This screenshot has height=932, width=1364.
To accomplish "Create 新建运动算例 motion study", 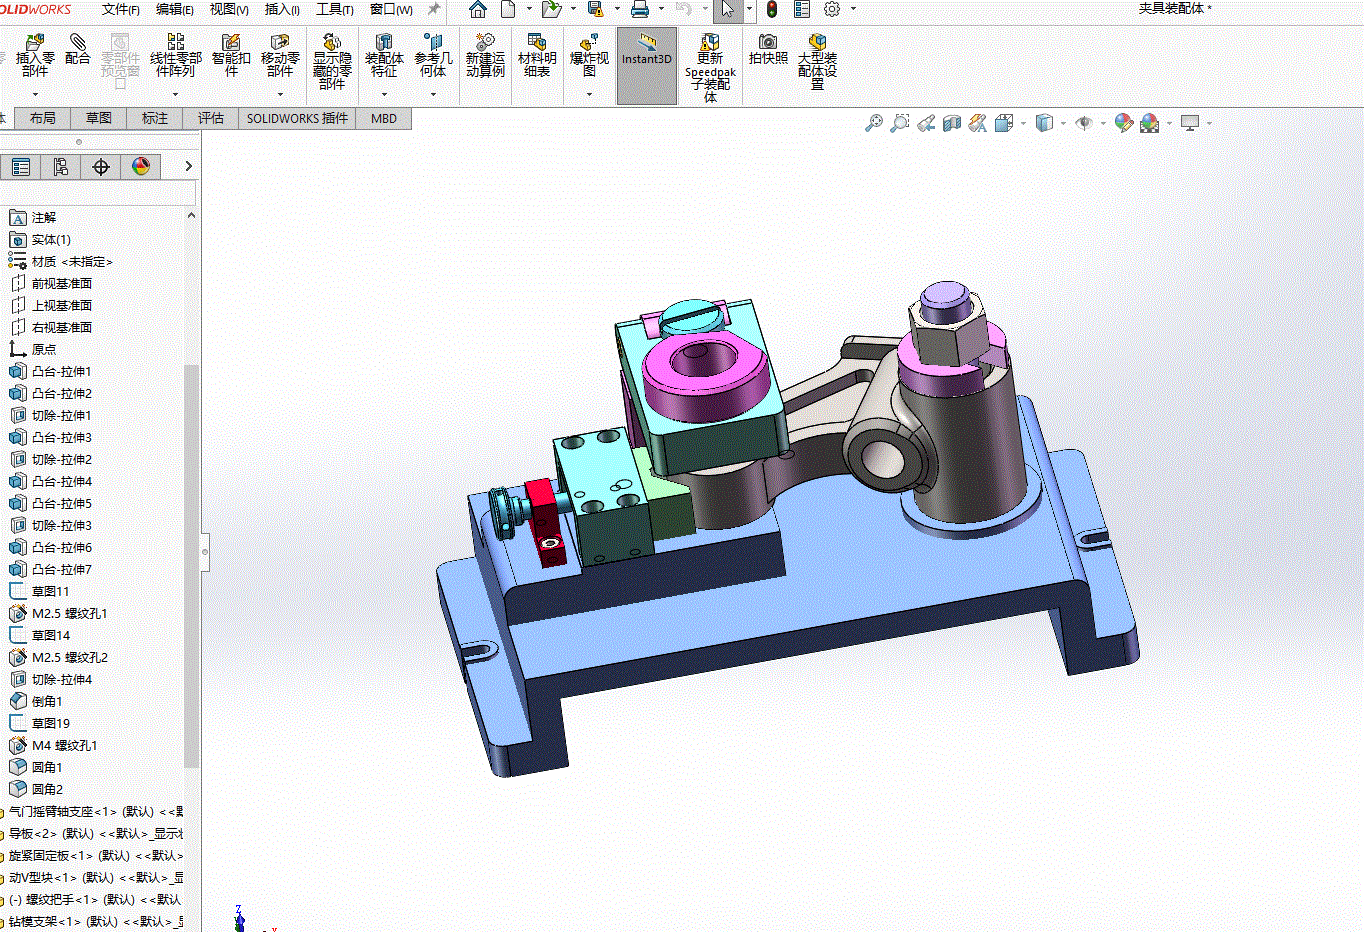I will (x=485, y=55).
